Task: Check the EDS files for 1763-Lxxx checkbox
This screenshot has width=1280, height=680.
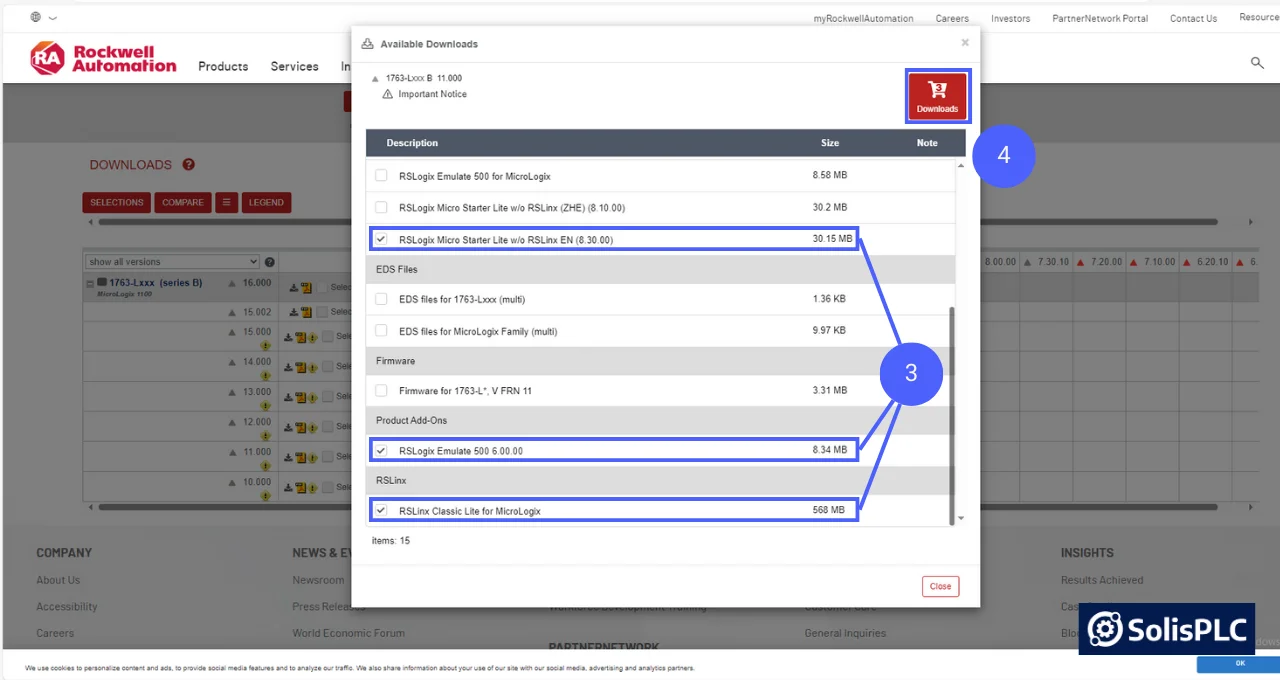Action: pos(380,299)
